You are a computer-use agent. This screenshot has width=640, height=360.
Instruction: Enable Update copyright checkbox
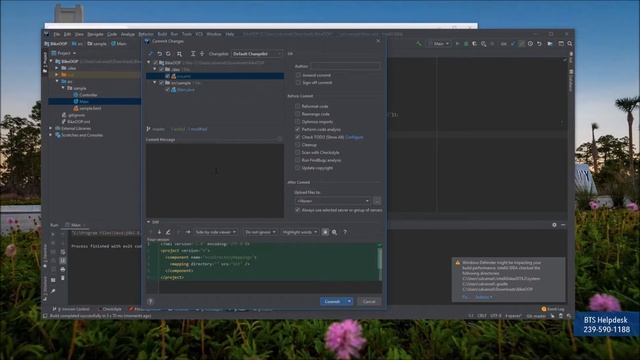[x=298, y=168]
